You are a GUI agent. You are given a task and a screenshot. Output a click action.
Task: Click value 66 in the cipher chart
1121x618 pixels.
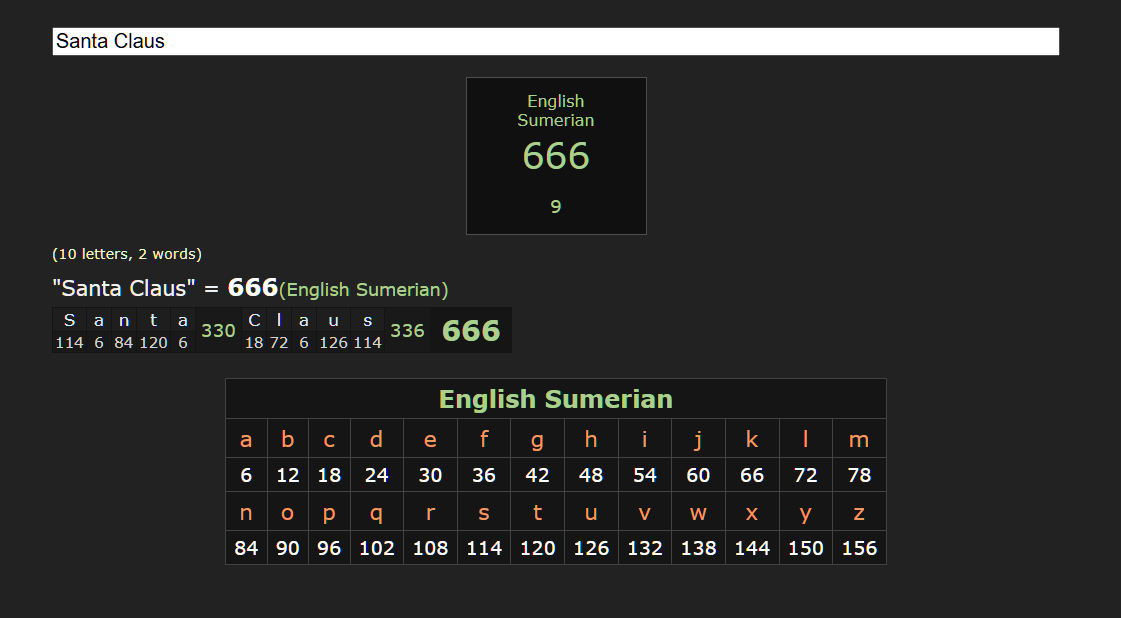tap(751, 475)
